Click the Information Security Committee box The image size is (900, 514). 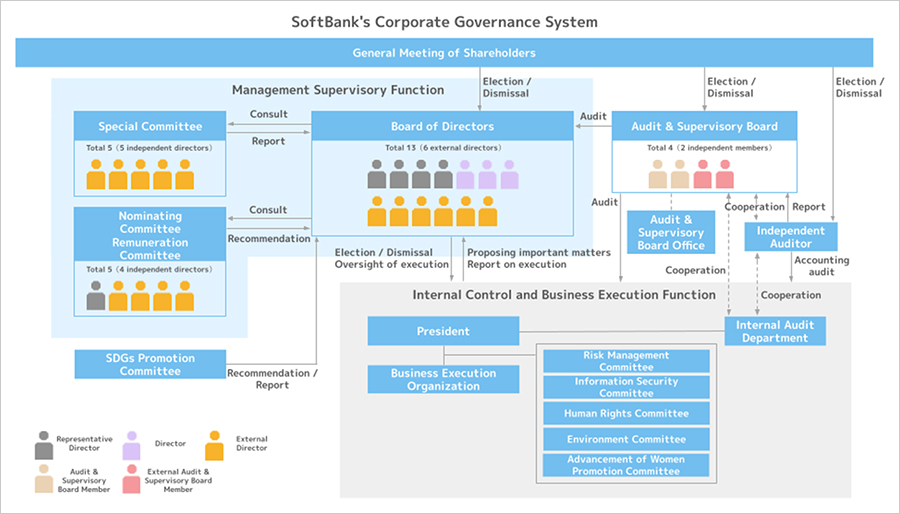click(x=626, y=387)
